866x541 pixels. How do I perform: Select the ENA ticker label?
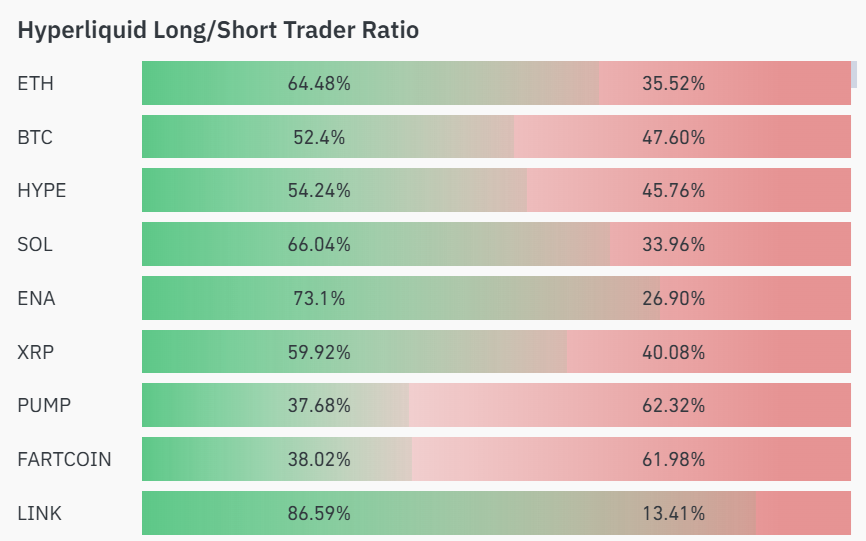[x=35, y=299]
